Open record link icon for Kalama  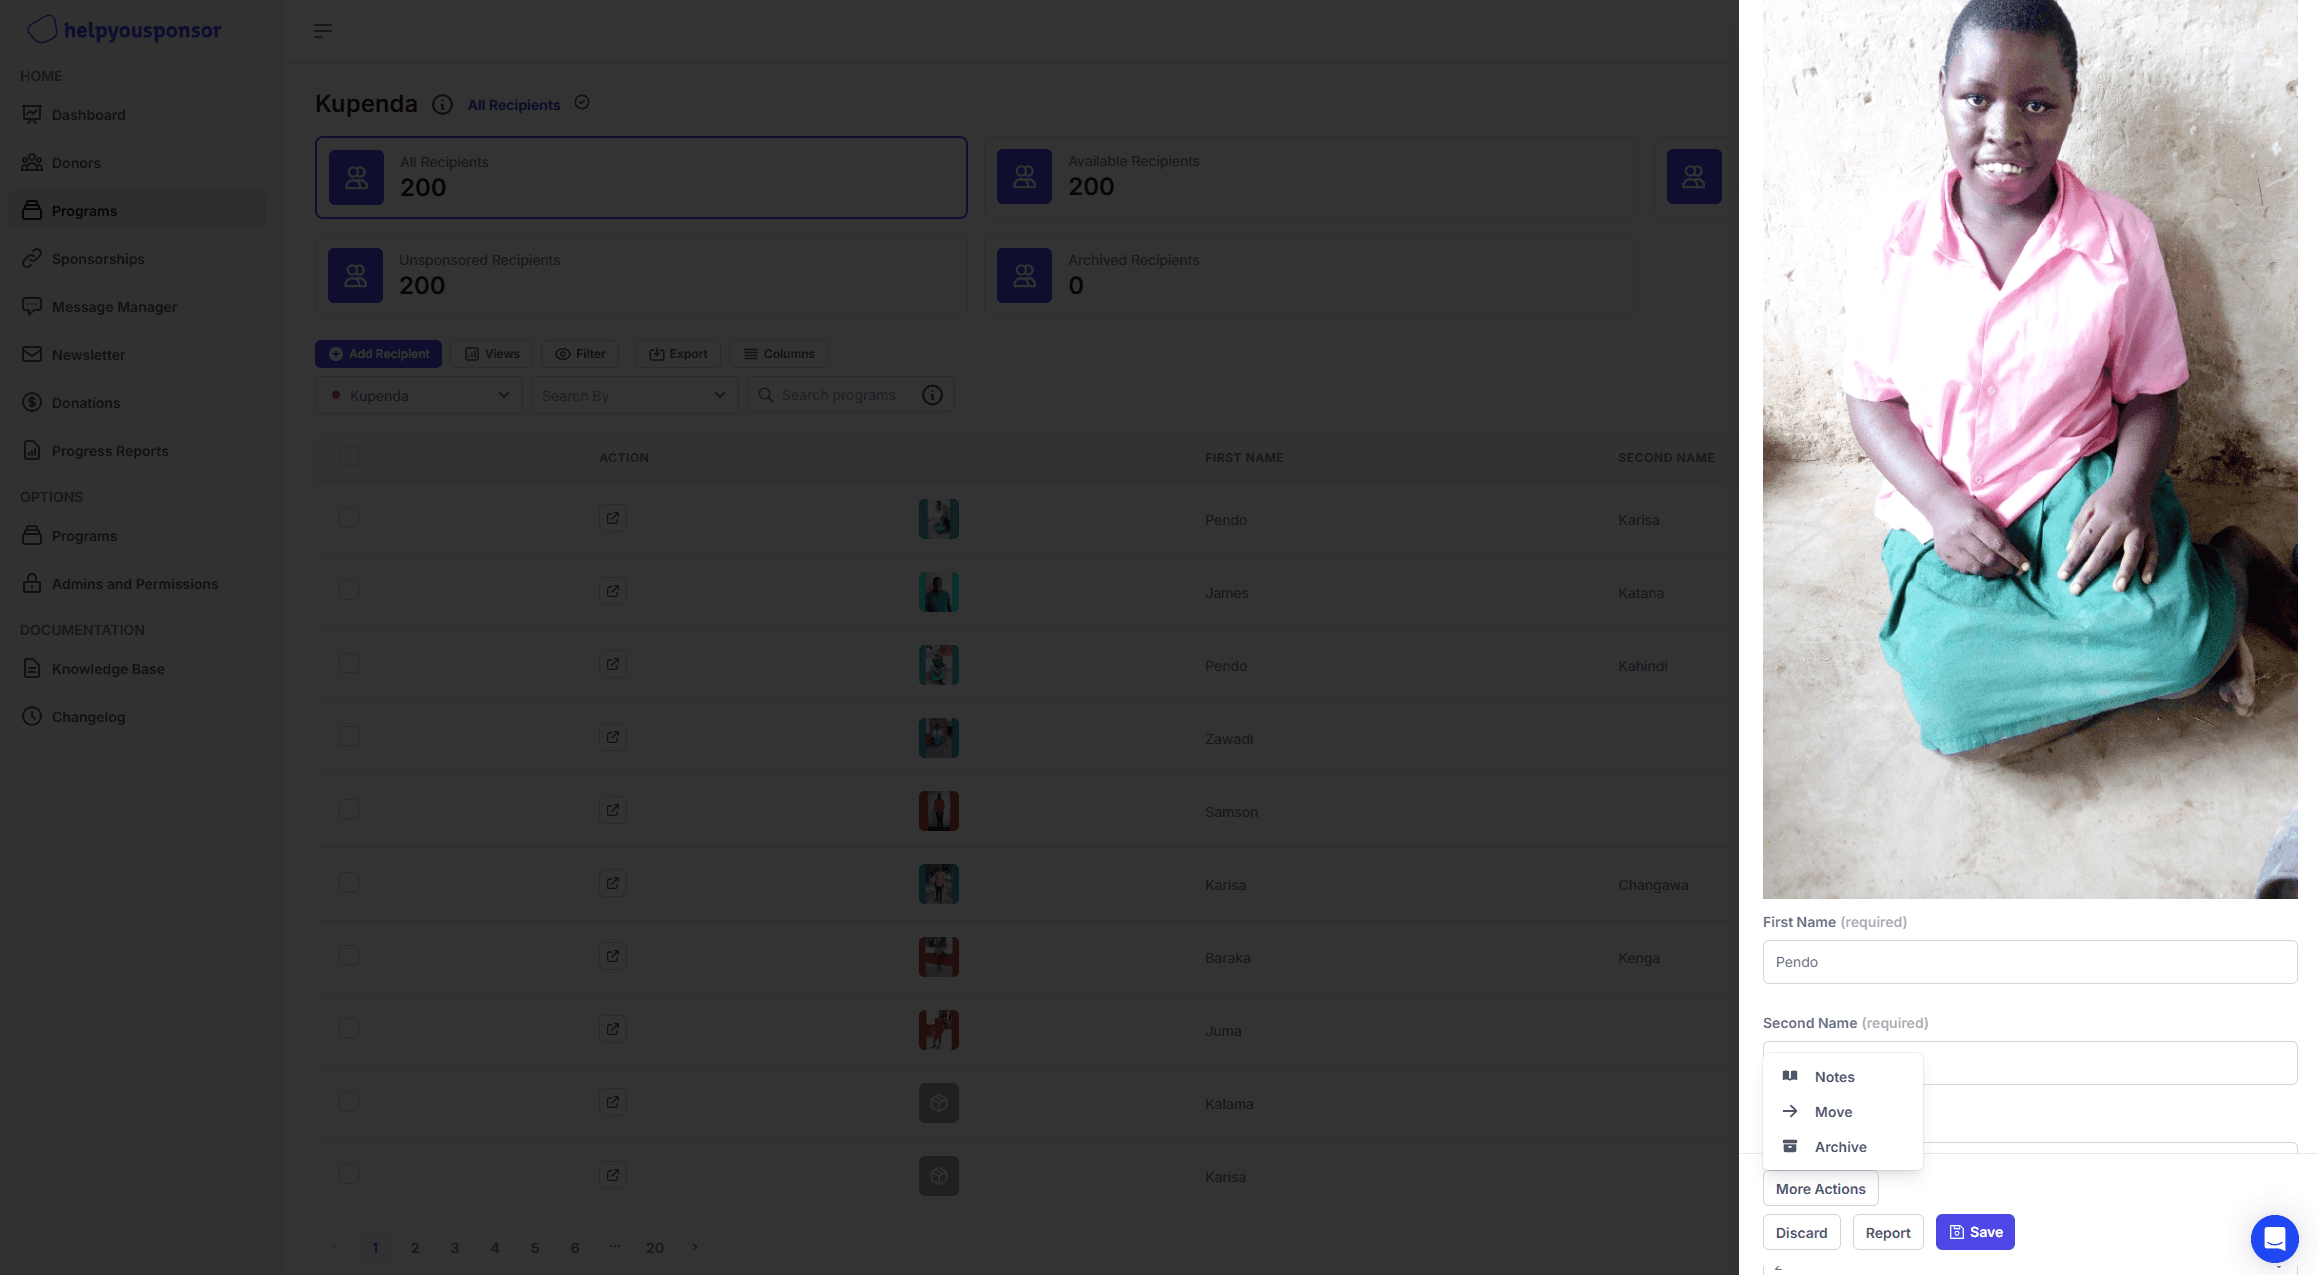[613, 1102]
